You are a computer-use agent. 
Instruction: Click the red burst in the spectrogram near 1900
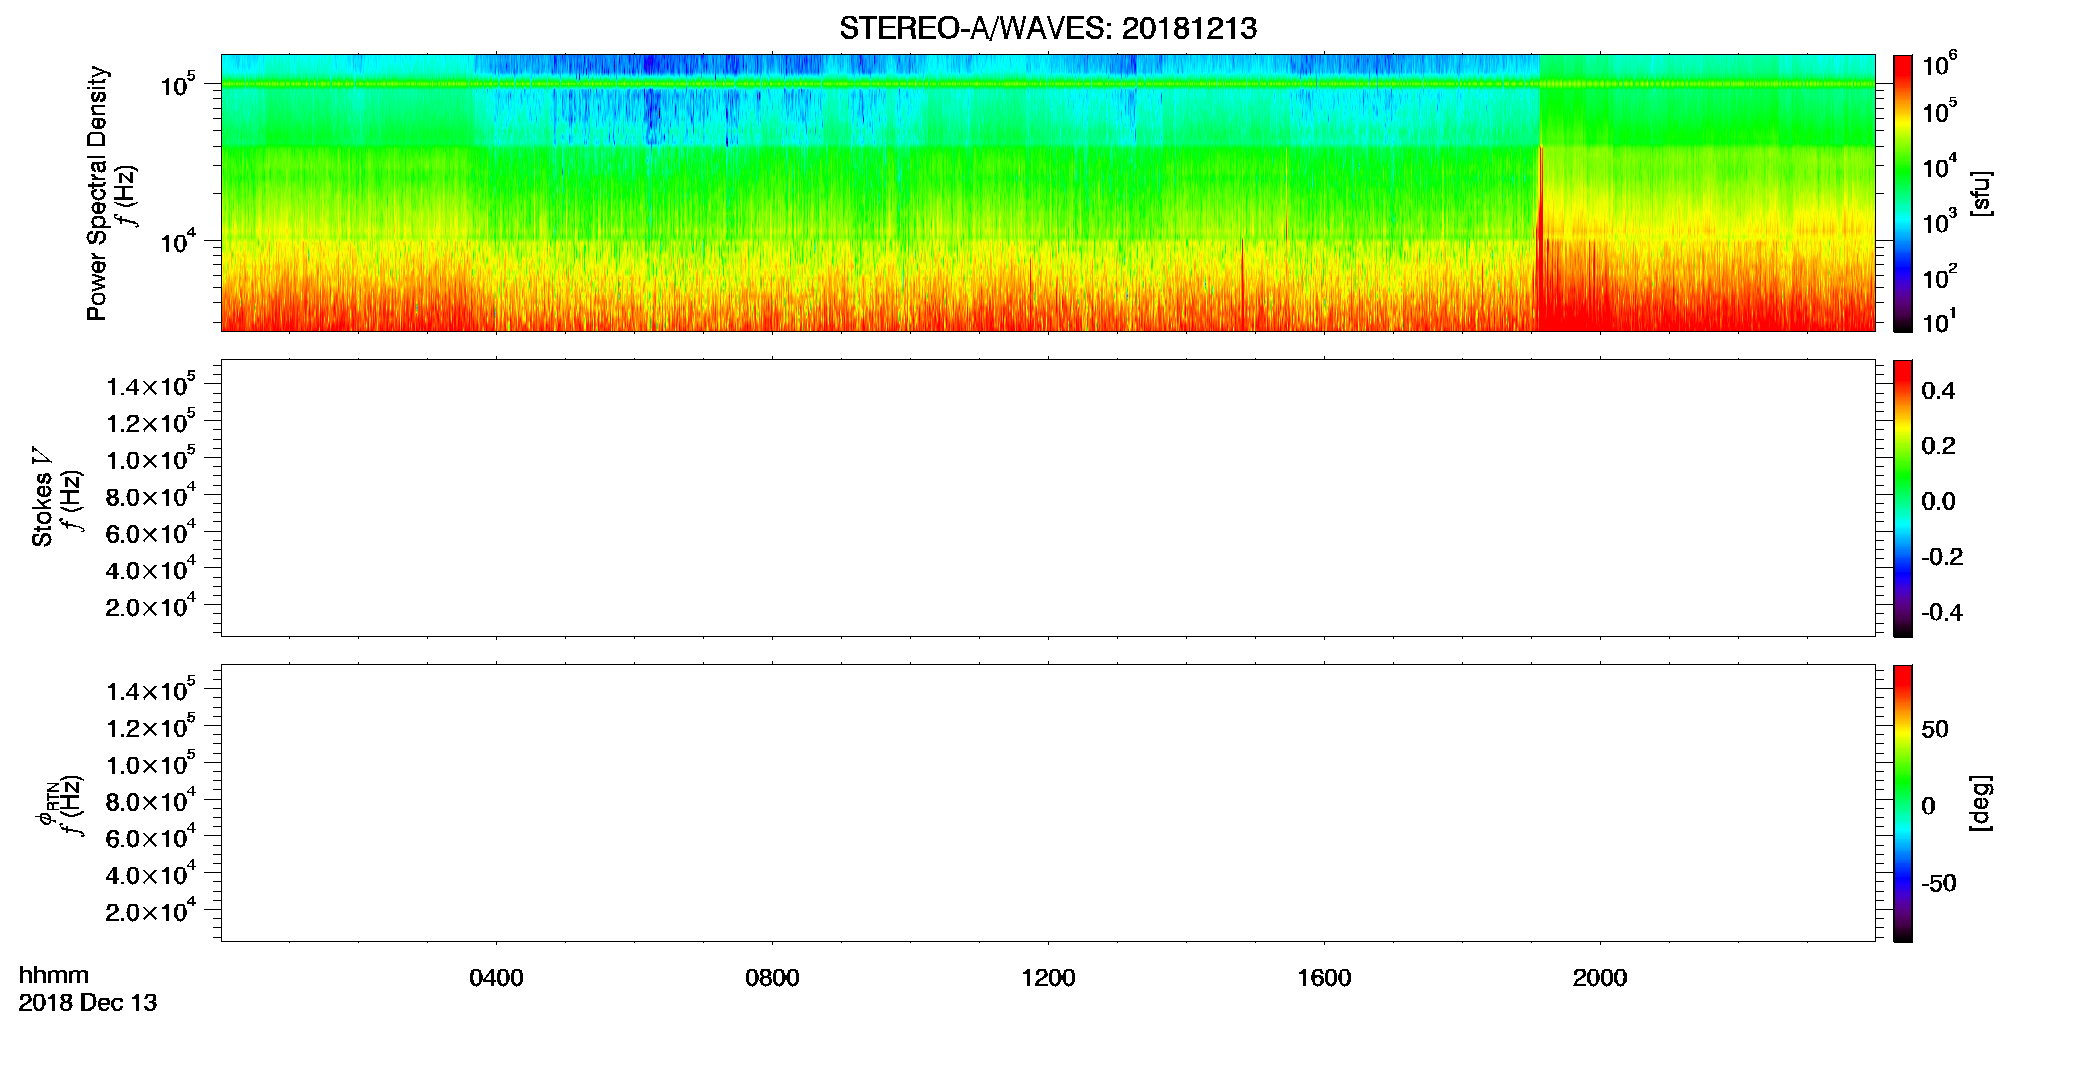click(x=1541, y=240)
